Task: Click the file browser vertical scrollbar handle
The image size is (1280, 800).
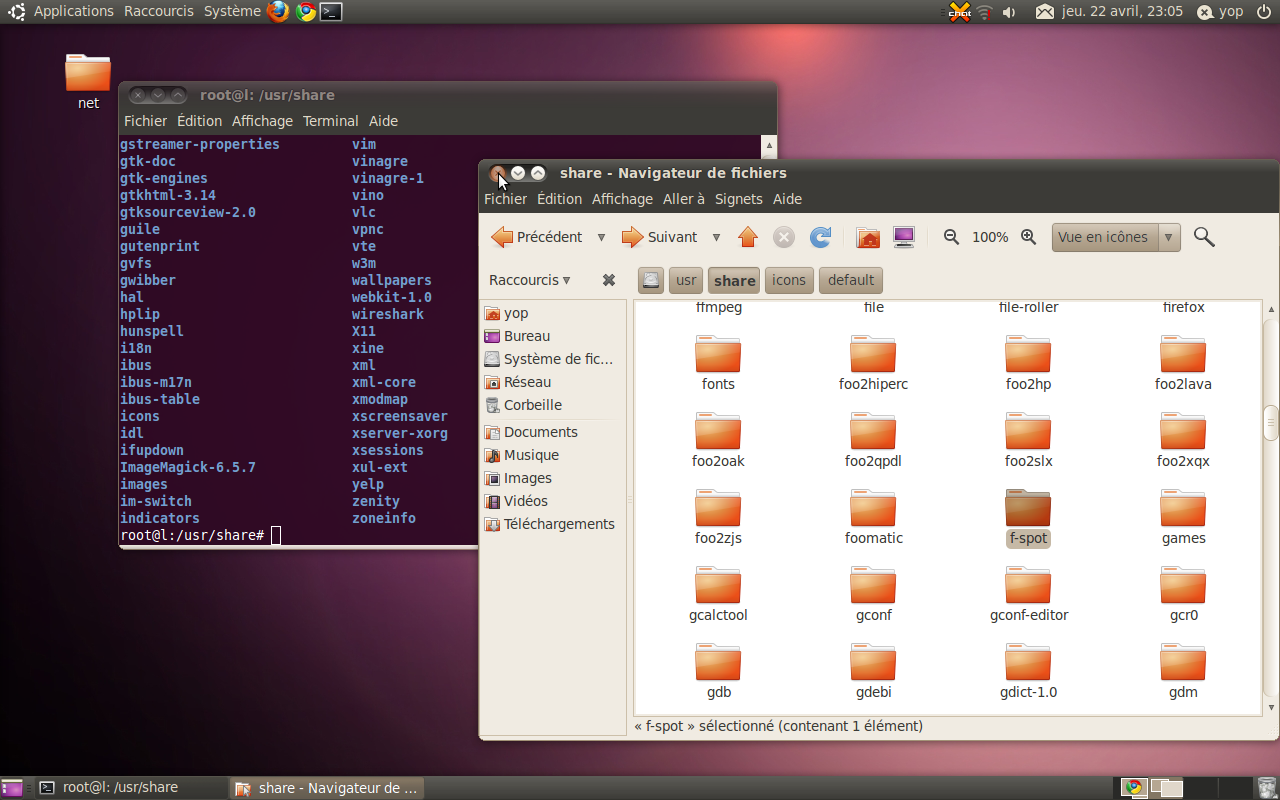Action: [1271, 423]
